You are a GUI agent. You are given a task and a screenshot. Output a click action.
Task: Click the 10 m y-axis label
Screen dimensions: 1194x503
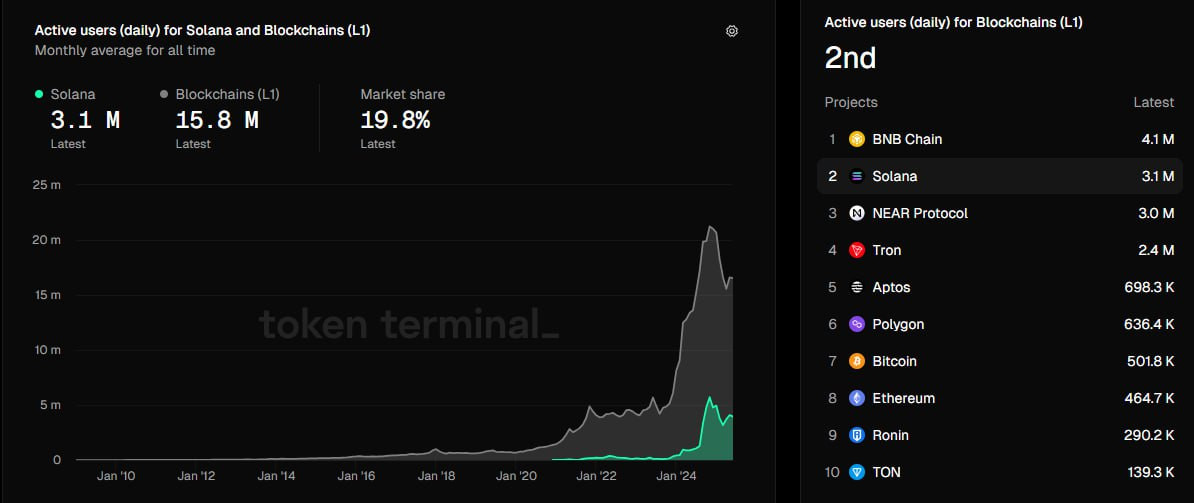tap(47, 350)
